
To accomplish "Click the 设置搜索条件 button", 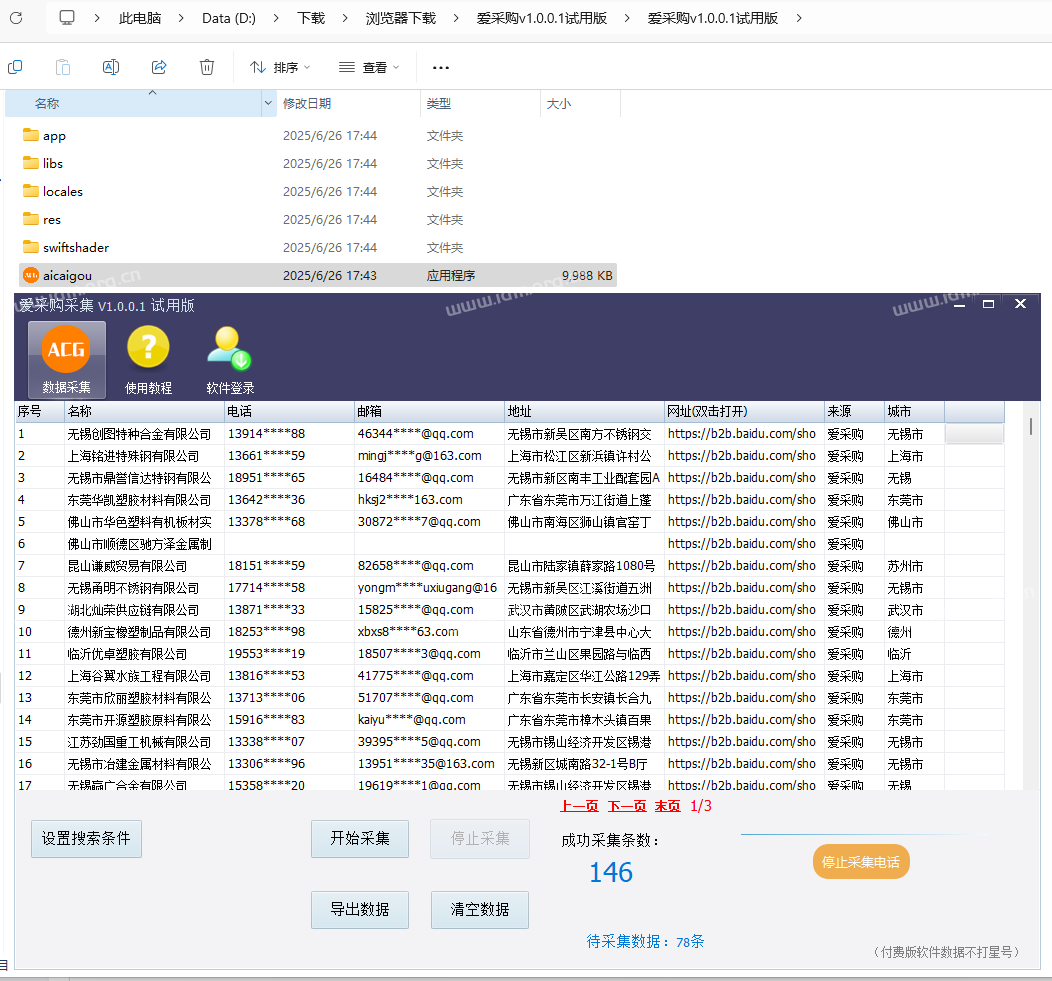I will 87,839.
